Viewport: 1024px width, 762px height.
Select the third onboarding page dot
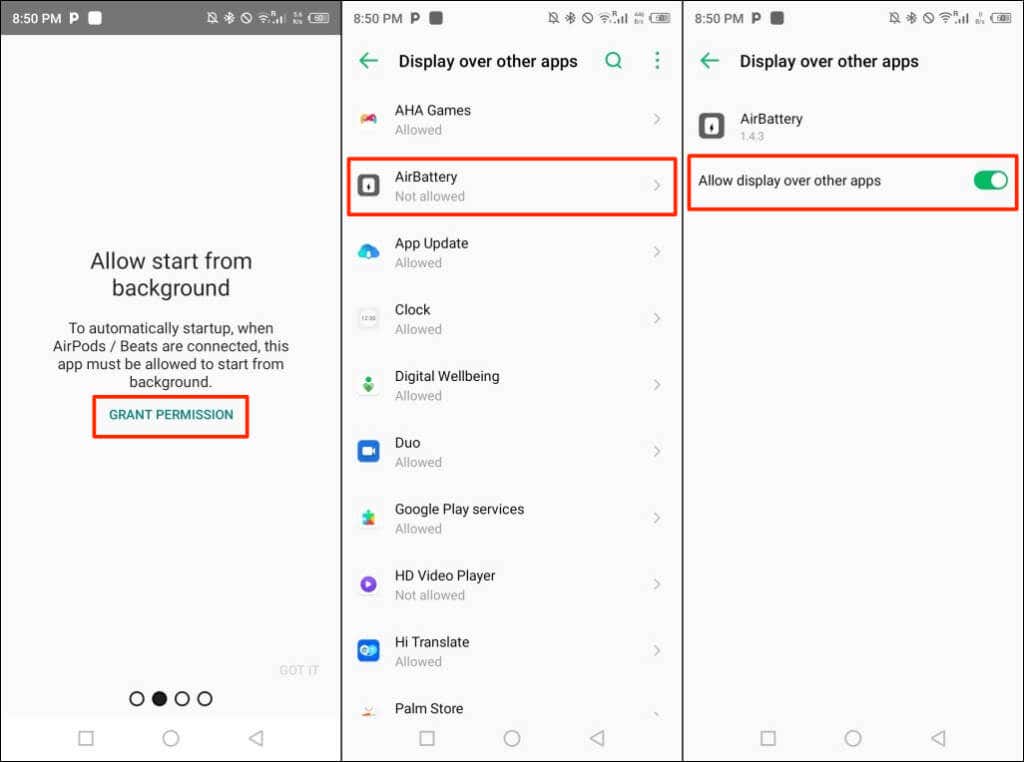coord(182,699)
